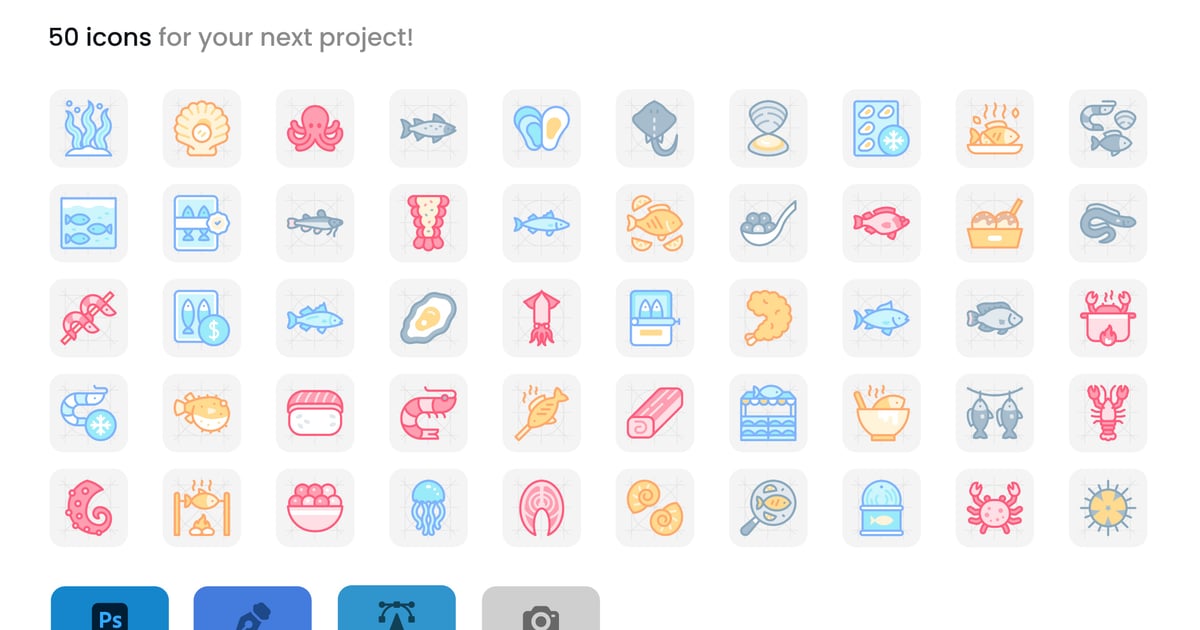Screen dimensions: 1200x630
Task: Choose the sea urchin icon
Action: [1108, 508]
